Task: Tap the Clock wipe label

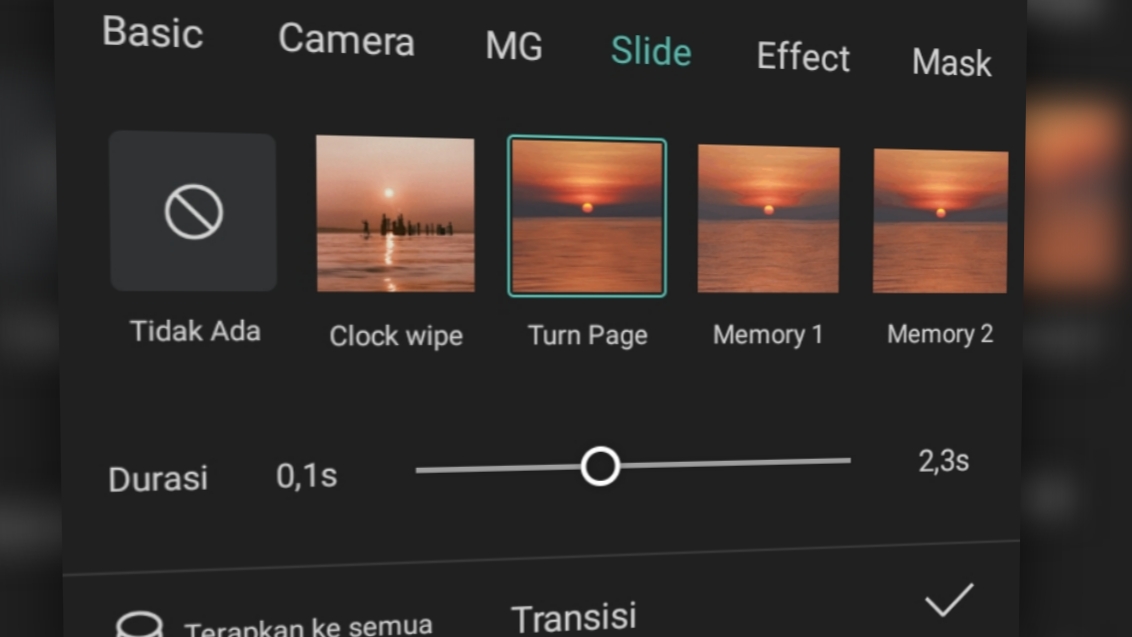Action: [x=396, y=336]
